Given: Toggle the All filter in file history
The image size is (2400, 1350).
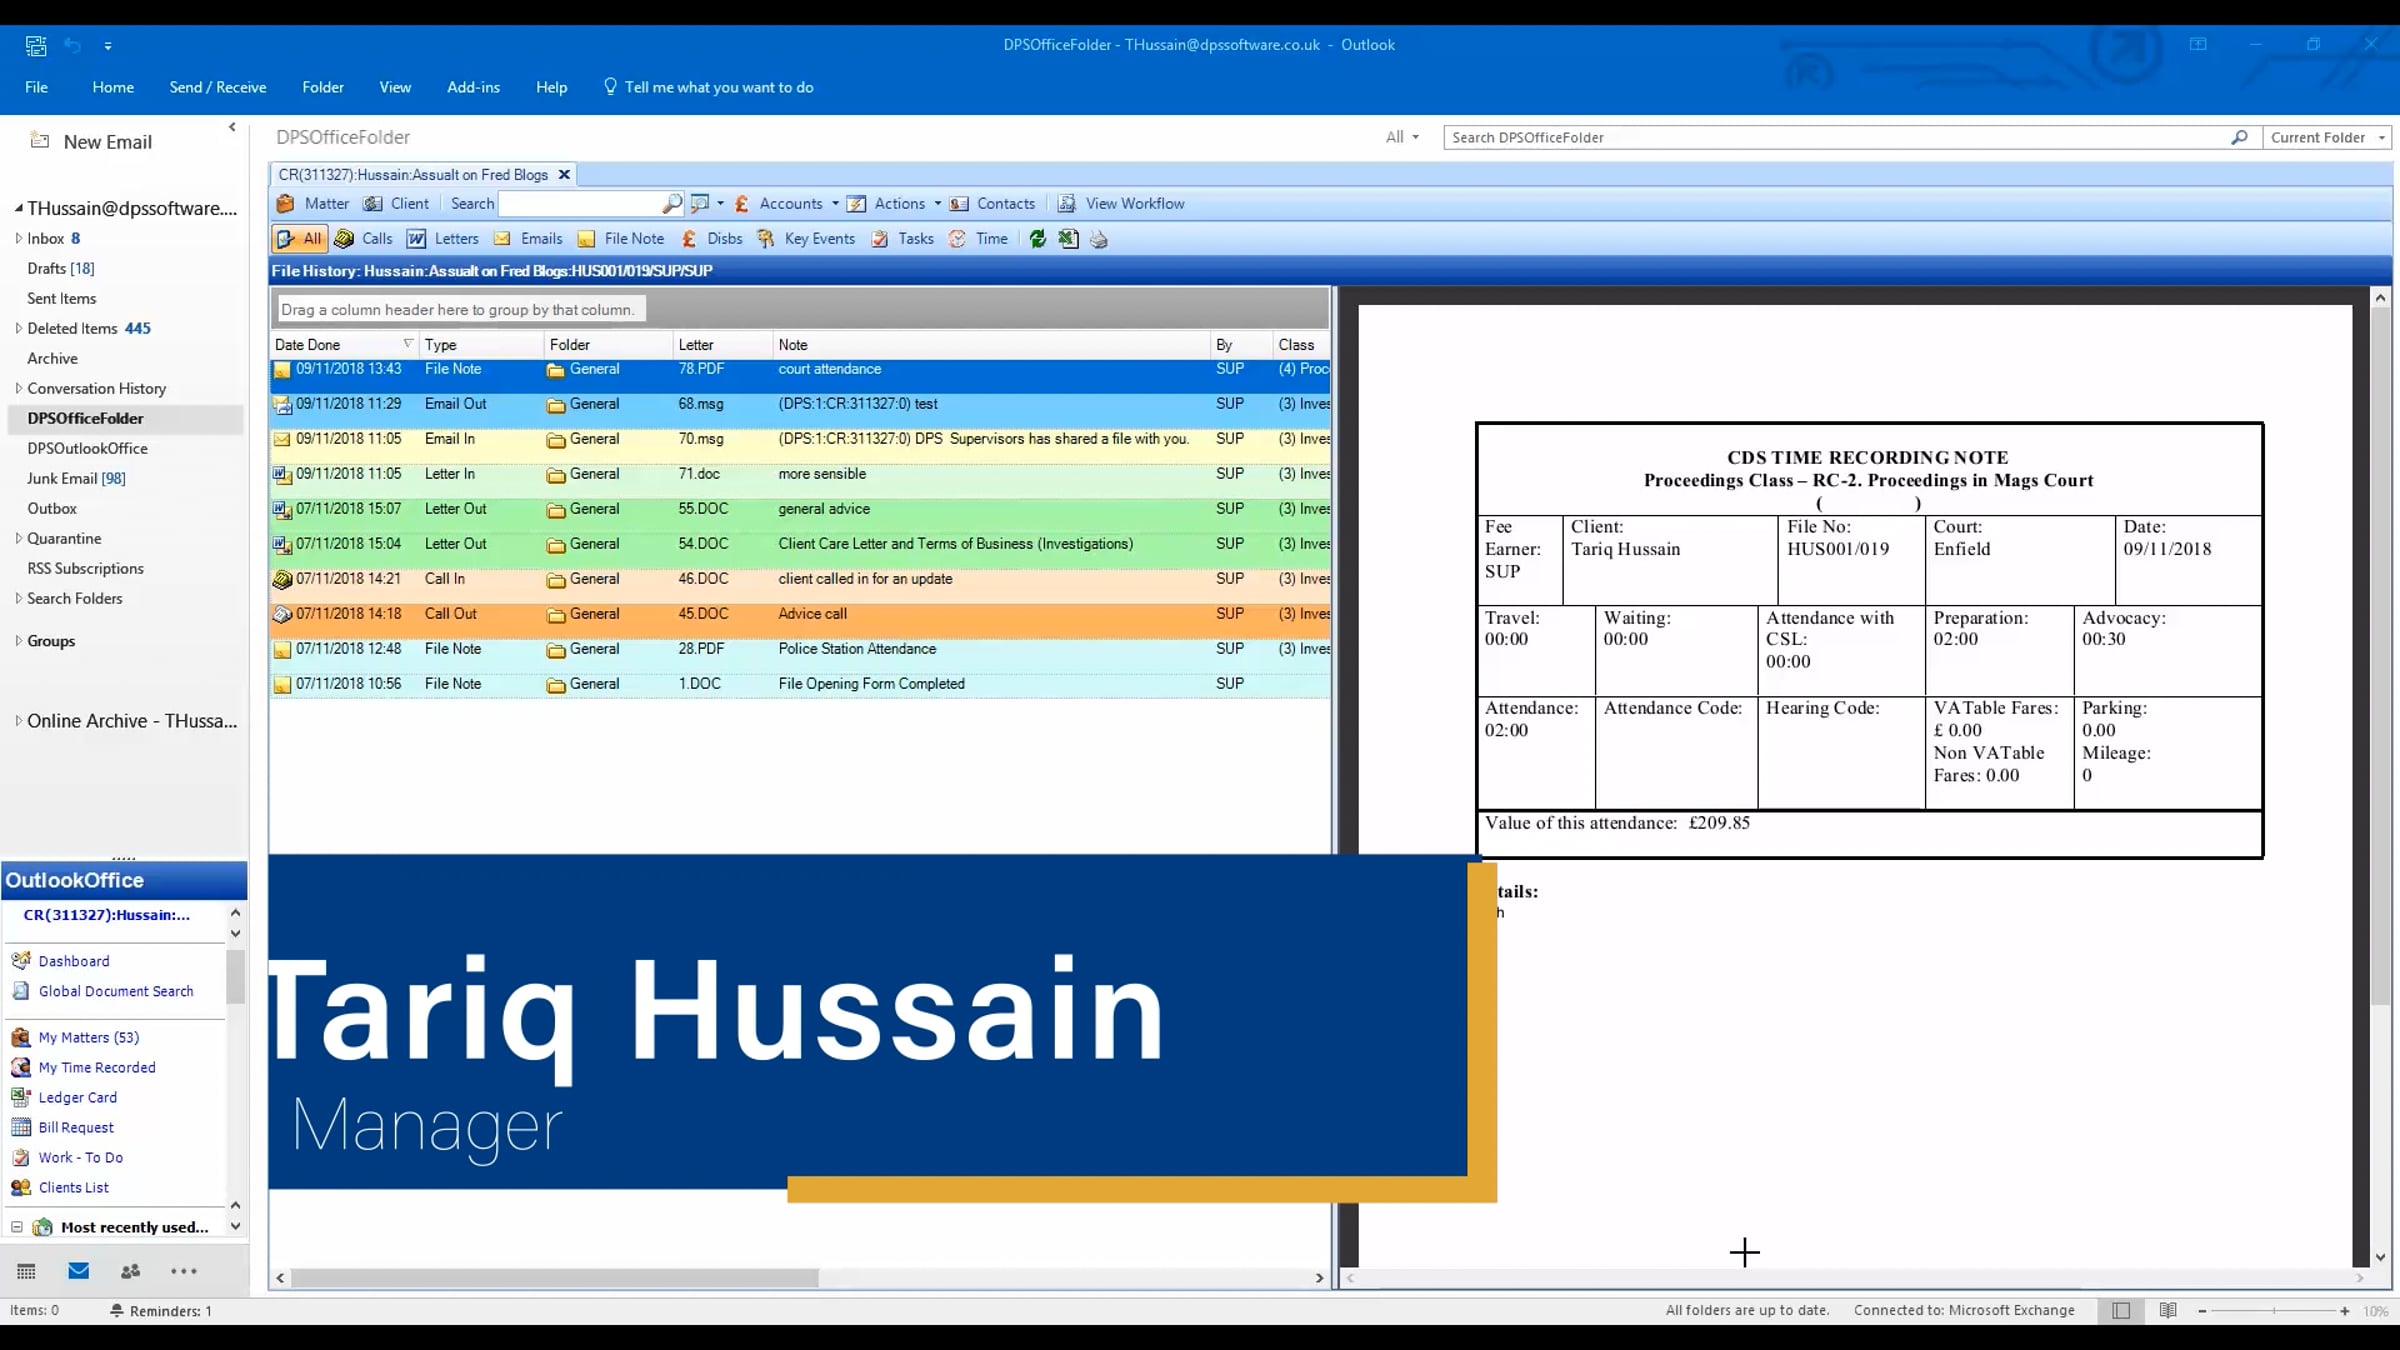Looking at the screenshot, I should pos(299,239).
